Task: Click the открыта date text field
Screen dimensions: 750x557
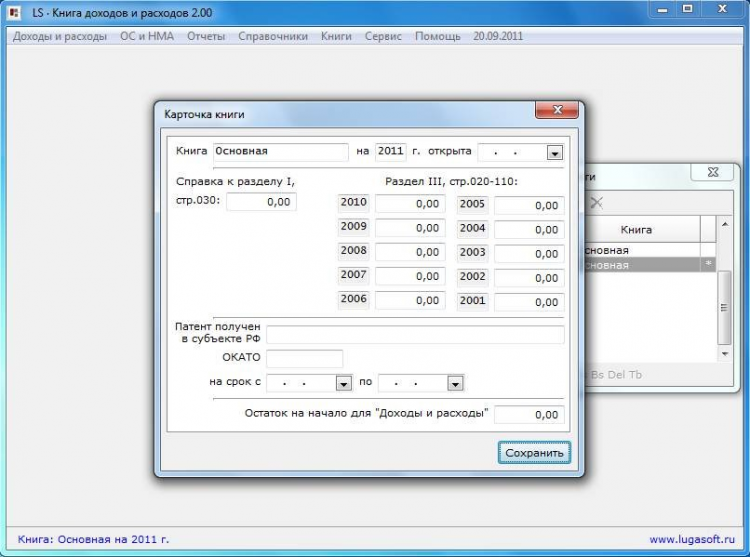Action: [x=512, y=153]
